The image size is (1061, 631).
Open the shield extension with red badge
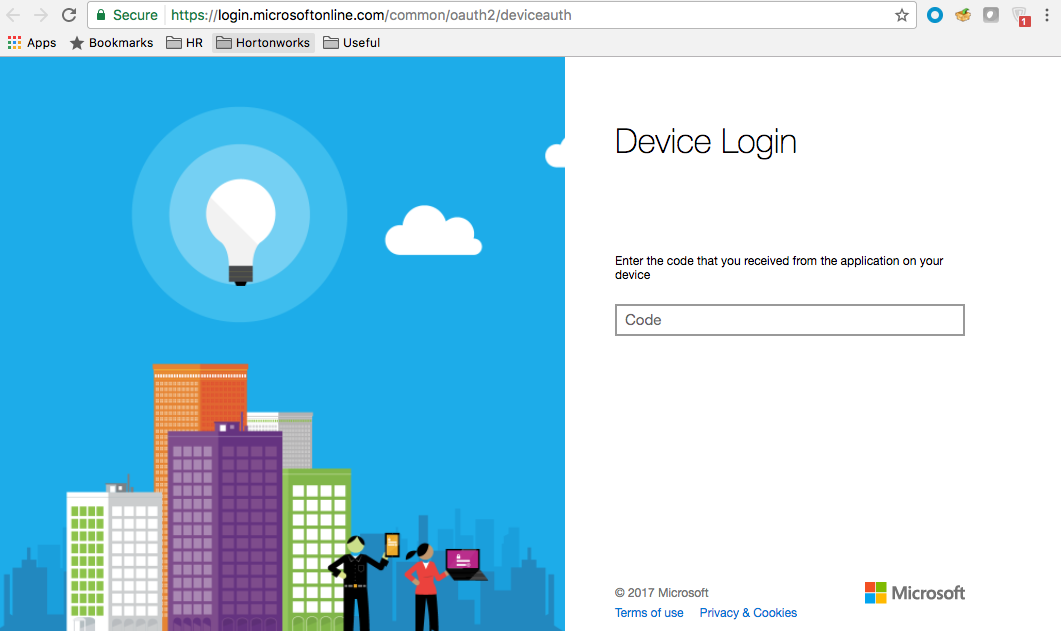click(1020, 15)
